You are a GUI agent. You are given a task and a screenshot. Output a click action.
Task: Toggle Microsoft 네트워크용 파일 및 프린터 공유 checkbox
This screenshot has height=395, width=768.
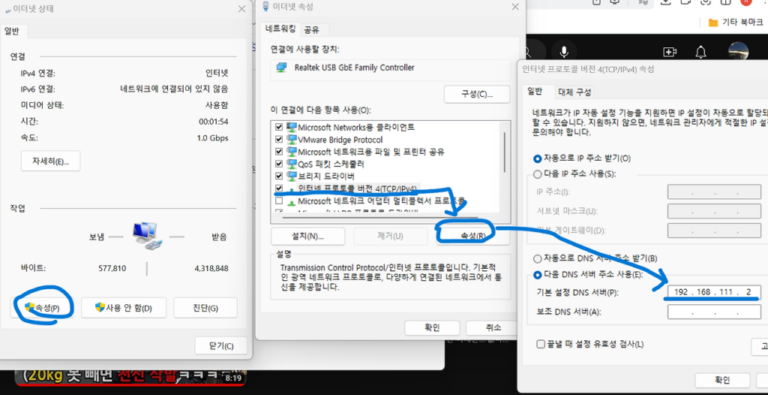click(x=279, y=152)
